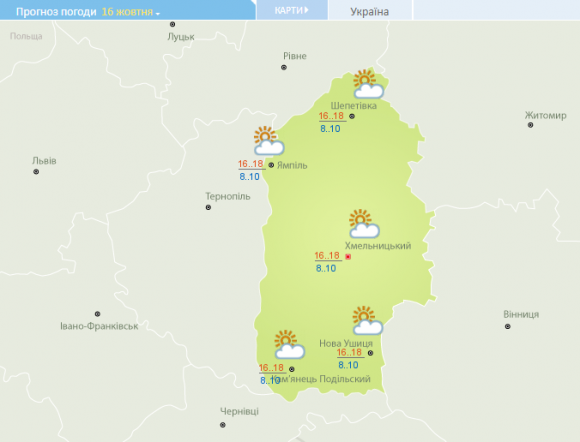Click Ямпіль night temperature 8..10
This screenshot has height=442, width=580.
click(249, 177)
